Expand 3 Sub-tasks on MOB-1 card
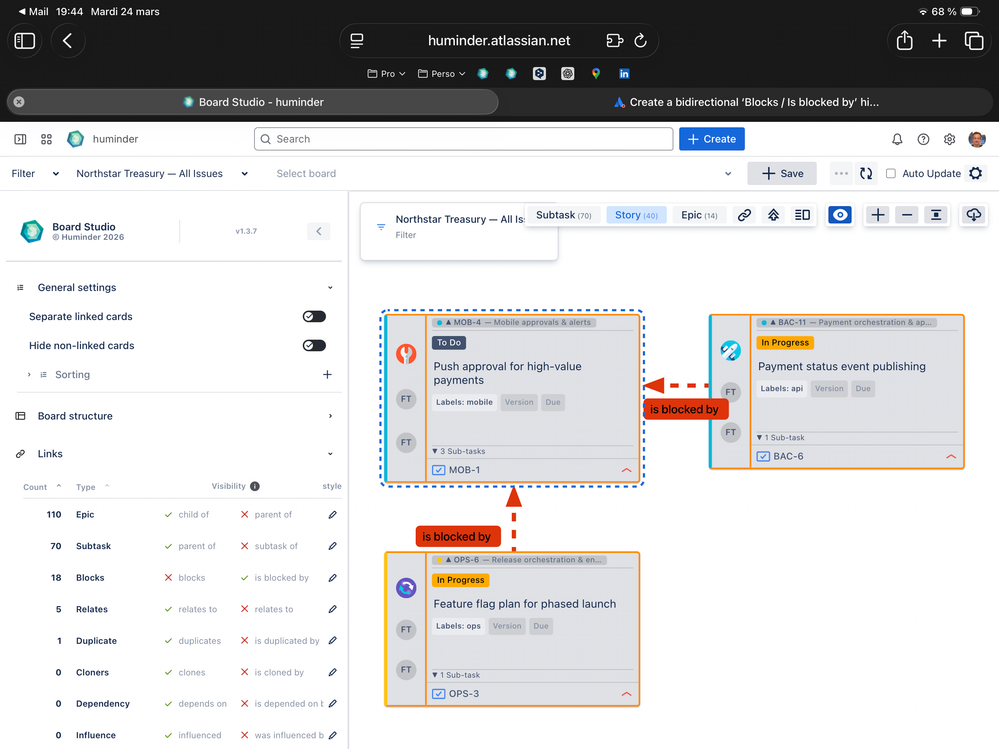Viewport: 999px width, 749px height. [459, 451]
